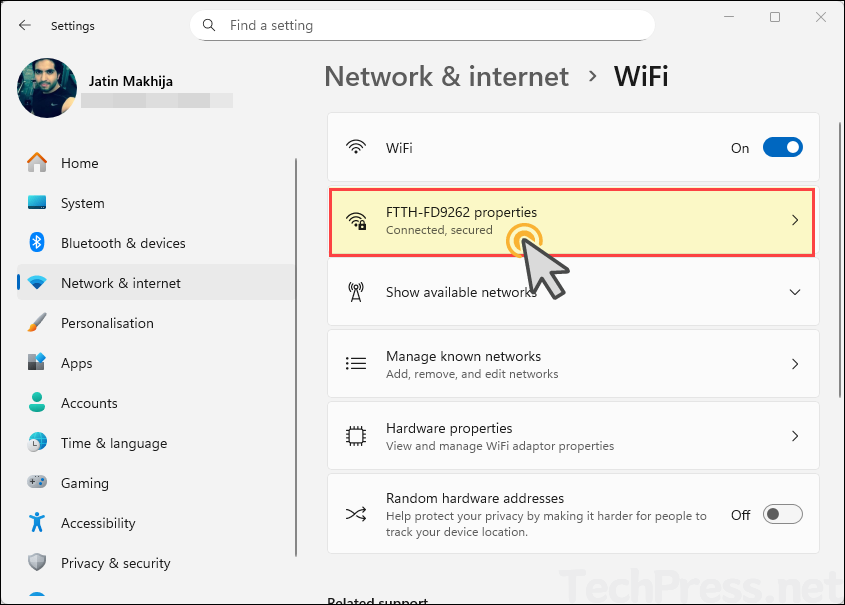Open FTTH-FD9262 properties chevron arrow
The height and width of the screenshot is (605, 845).
click(x=795, y=220)
